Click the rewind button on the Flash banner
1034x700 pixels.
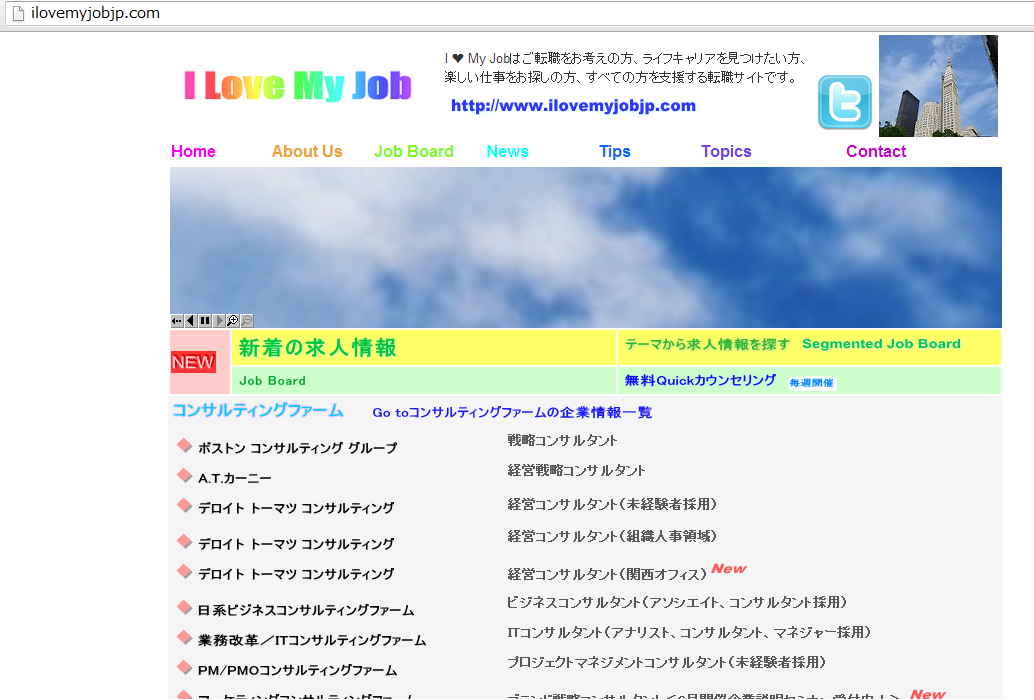point(177,321)
